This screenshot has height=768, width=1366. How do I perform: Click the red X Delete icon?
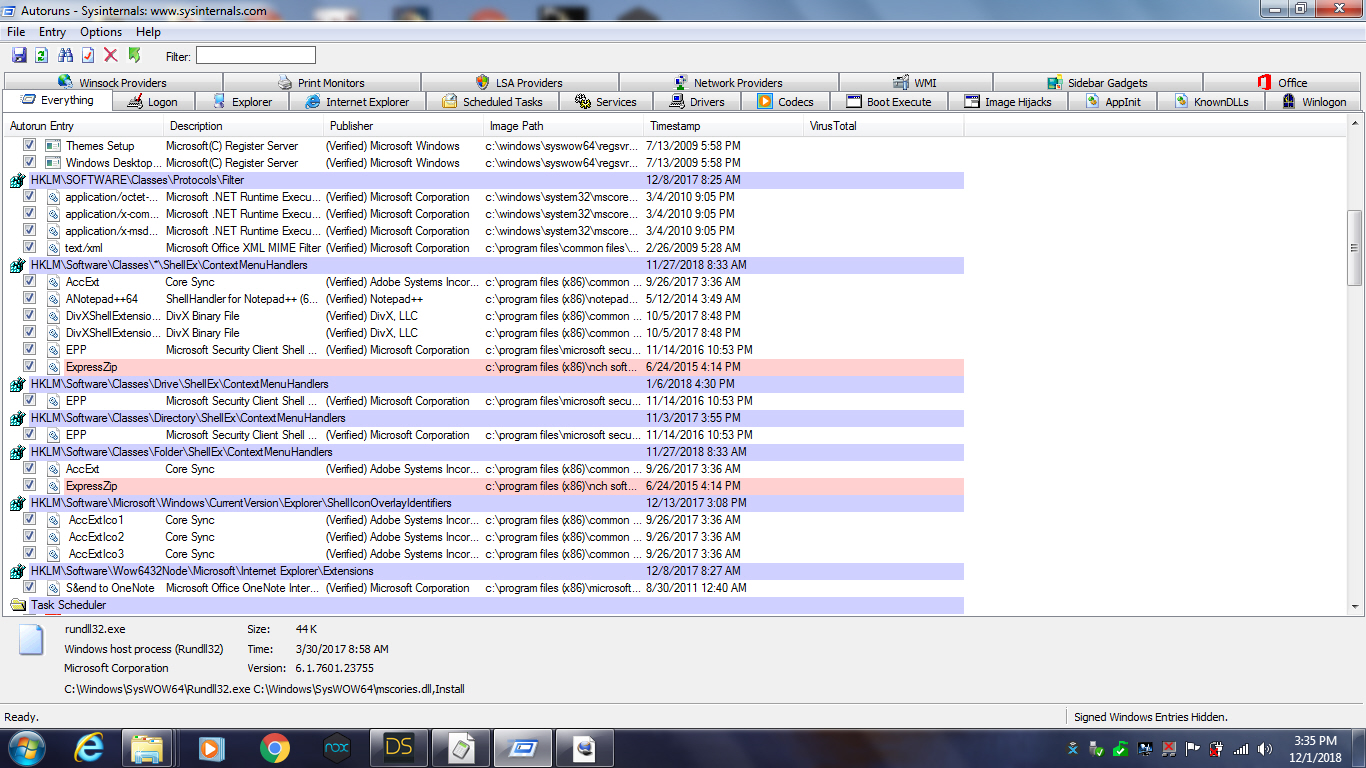pos(111,55)
